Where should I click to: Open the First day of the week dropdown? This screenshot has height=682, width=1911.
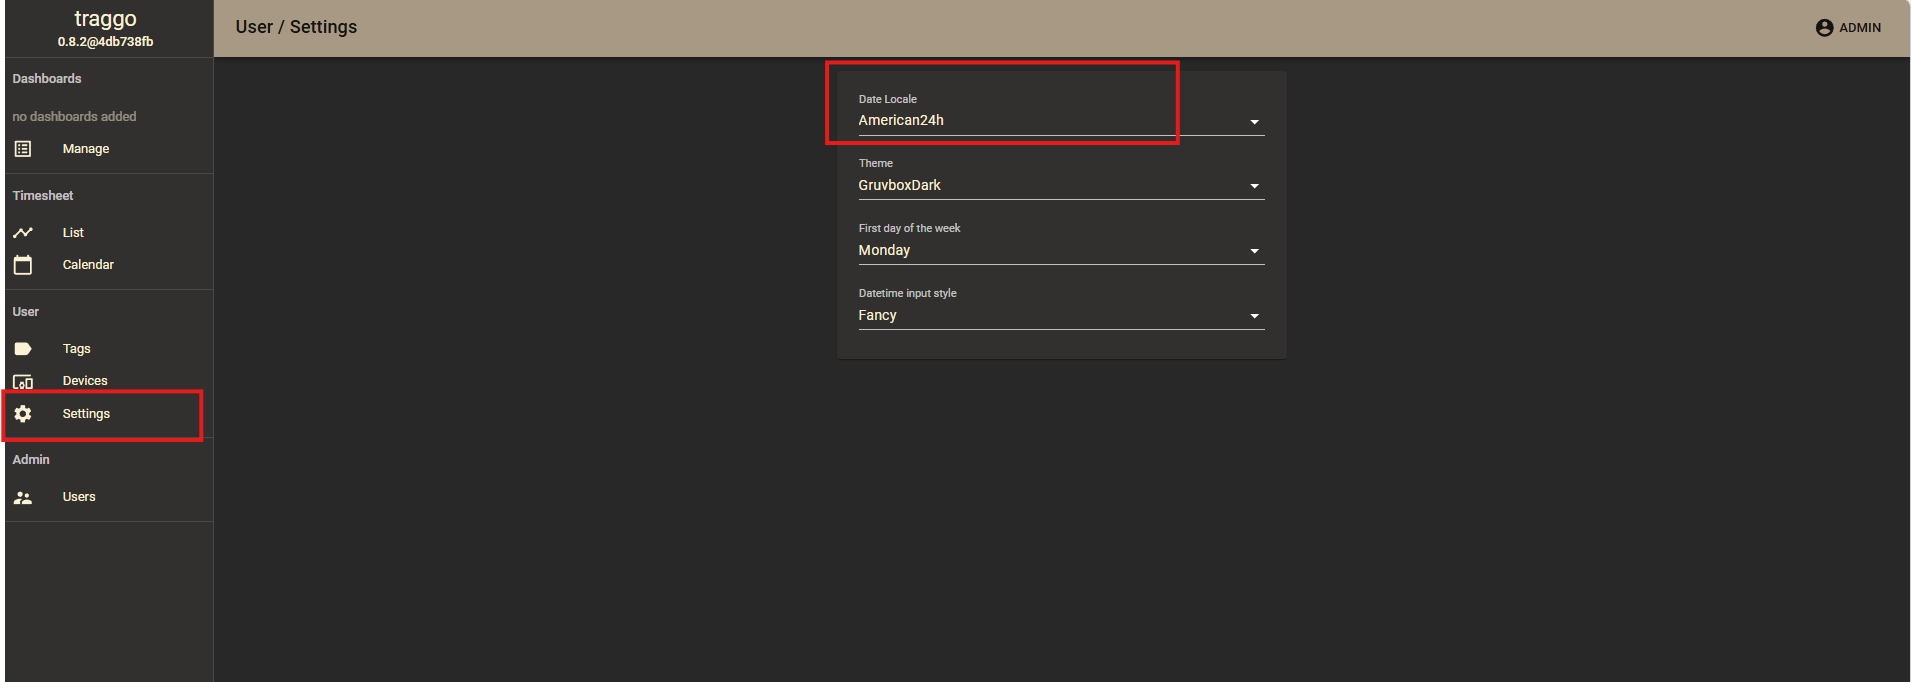point(1060,251)
